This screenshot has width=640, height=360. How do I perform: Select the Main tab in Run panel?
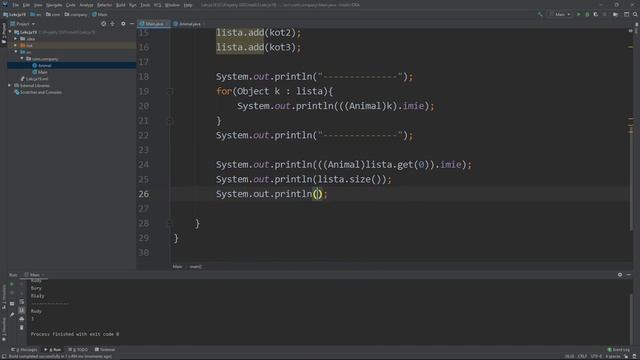34,275
